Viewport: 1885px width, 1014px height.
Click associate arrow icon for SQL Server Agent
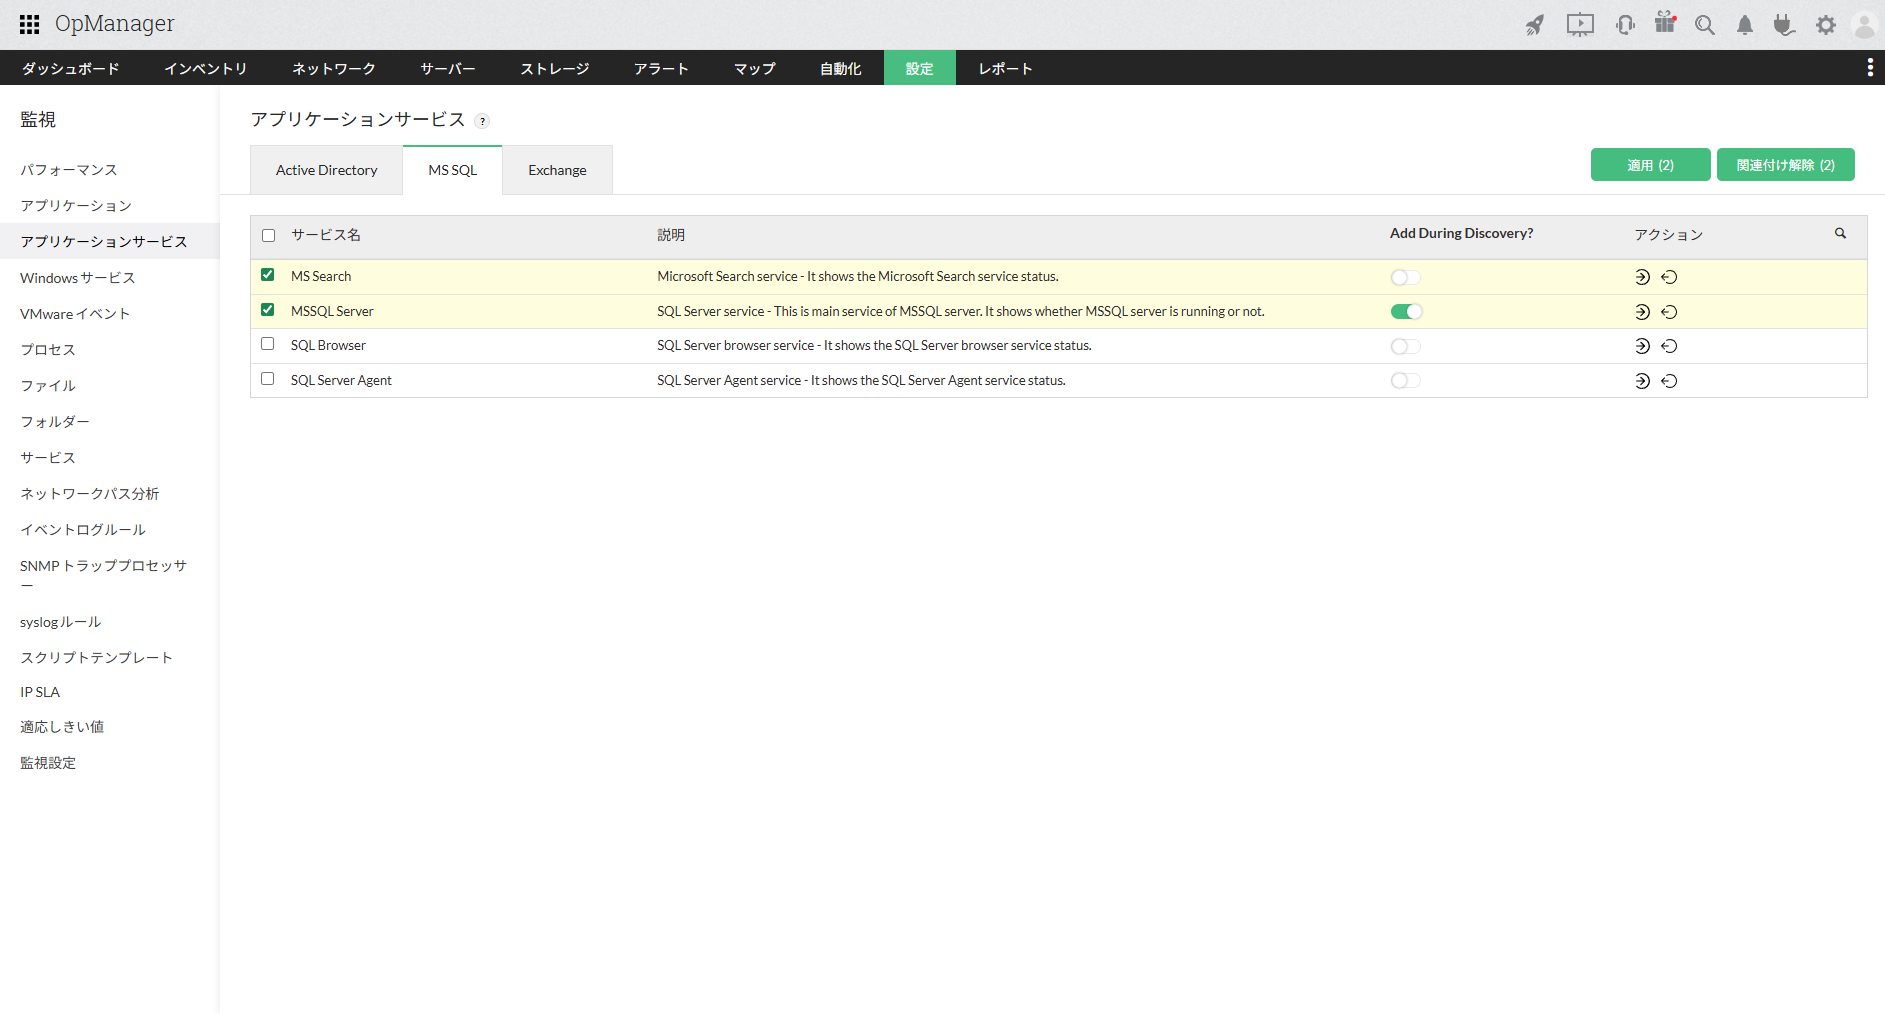coord(1642,381)
